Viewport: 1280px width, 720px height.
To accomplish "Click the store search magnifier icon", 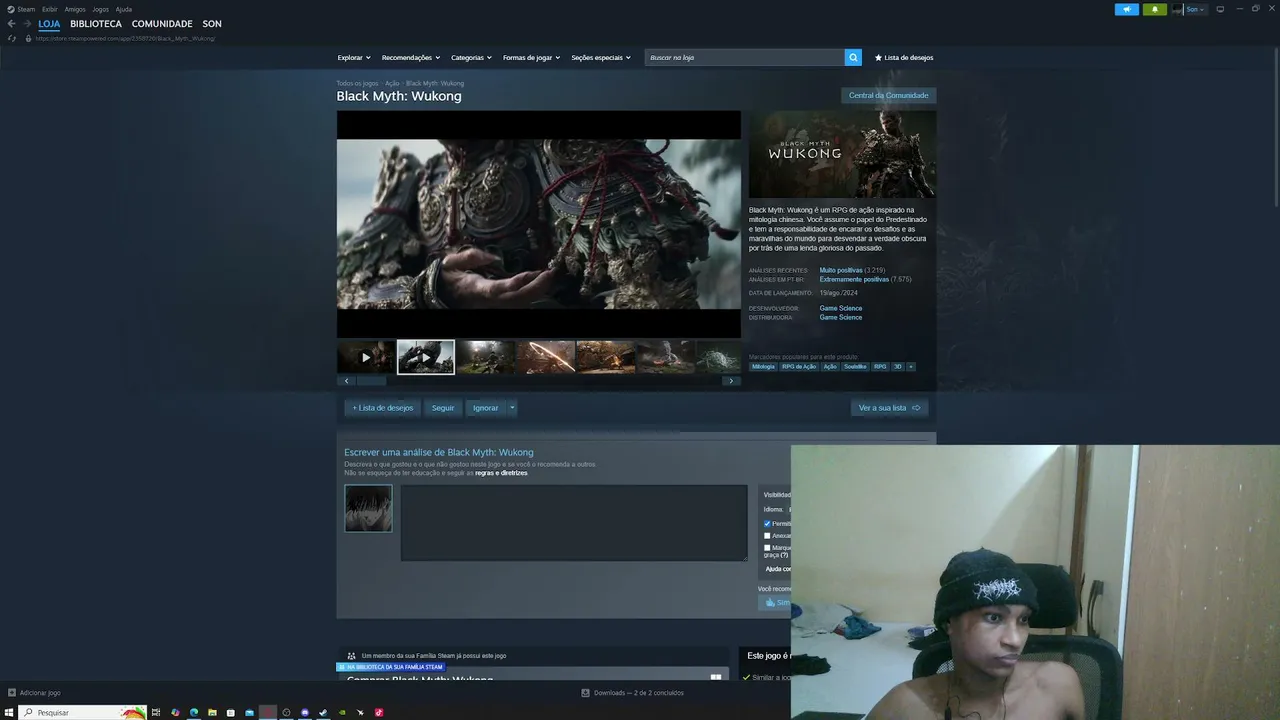I will point(853,58).
